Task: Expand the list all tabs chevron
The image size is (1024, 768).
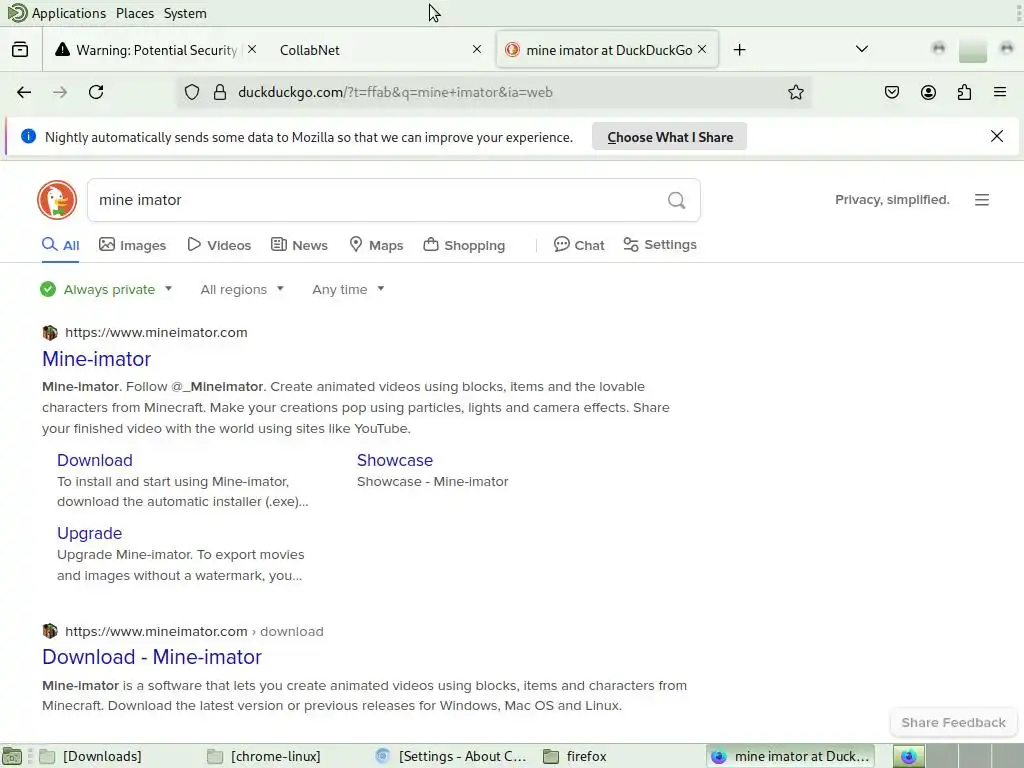Action: click(x=861, y=50)
